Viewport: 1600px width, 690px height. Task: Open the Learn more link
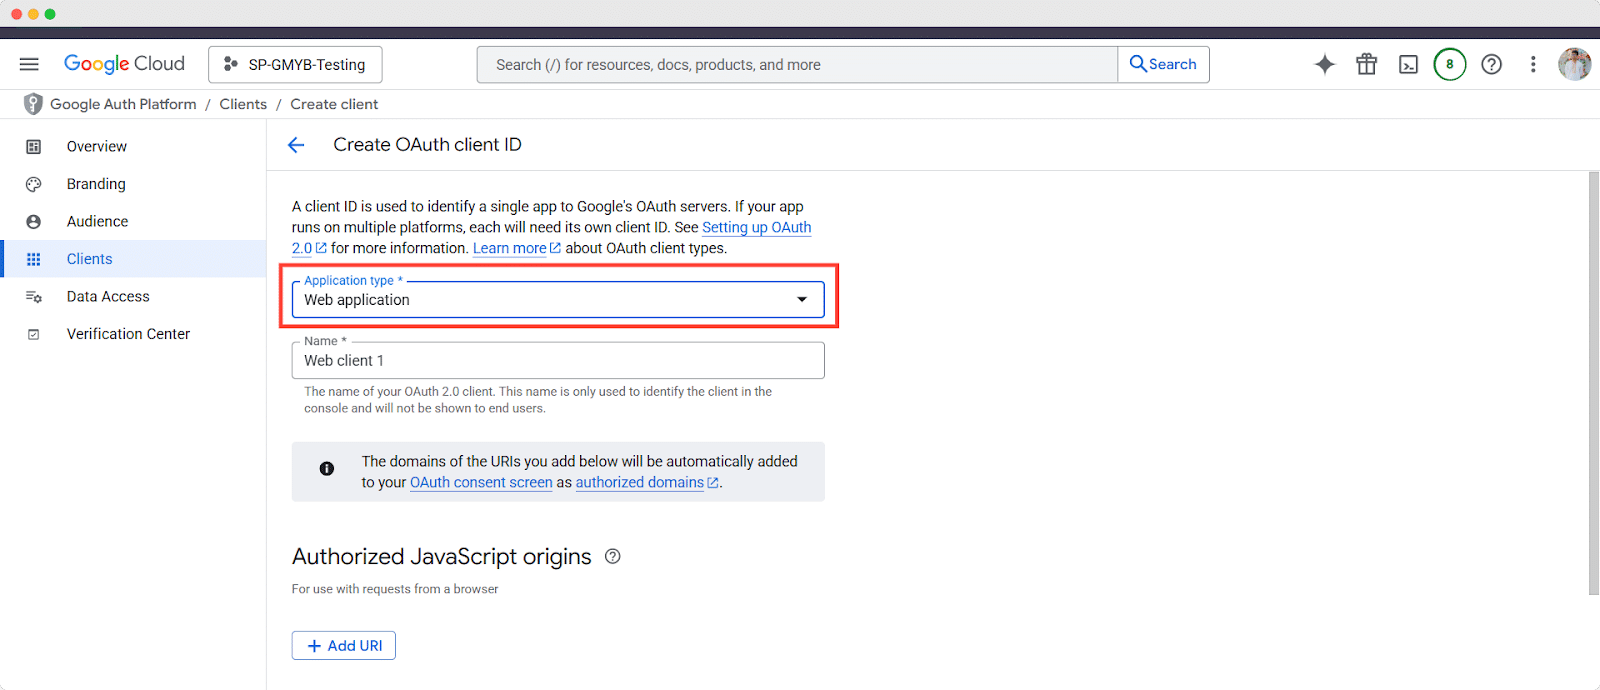[x=510, y=248]
